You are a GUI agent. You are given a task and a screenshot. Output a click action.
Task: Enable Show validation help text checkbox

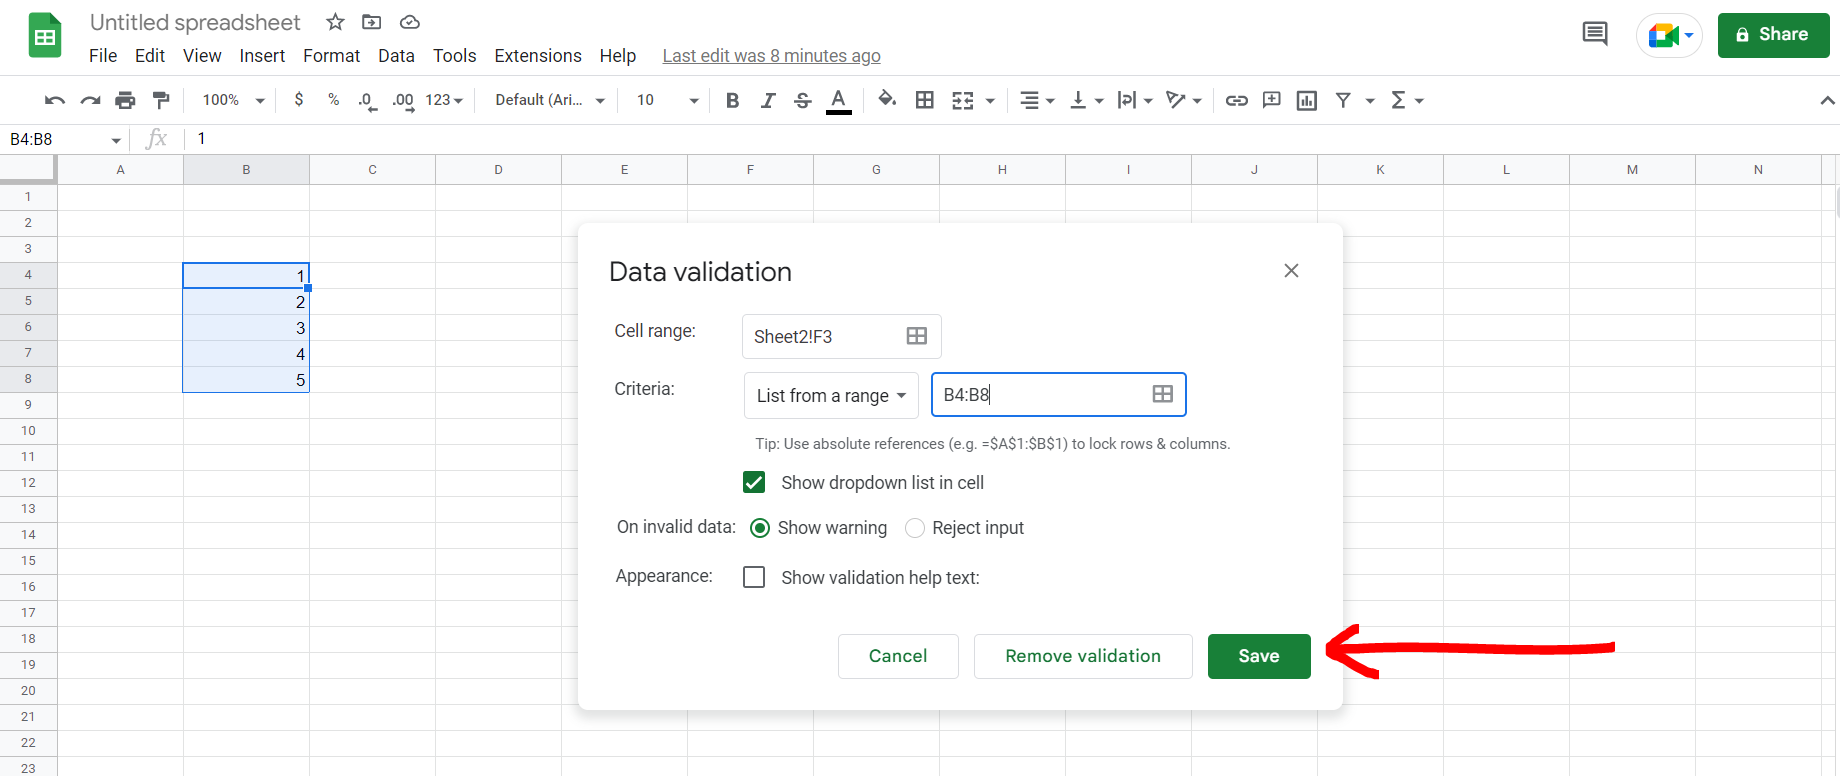[754, 578]
